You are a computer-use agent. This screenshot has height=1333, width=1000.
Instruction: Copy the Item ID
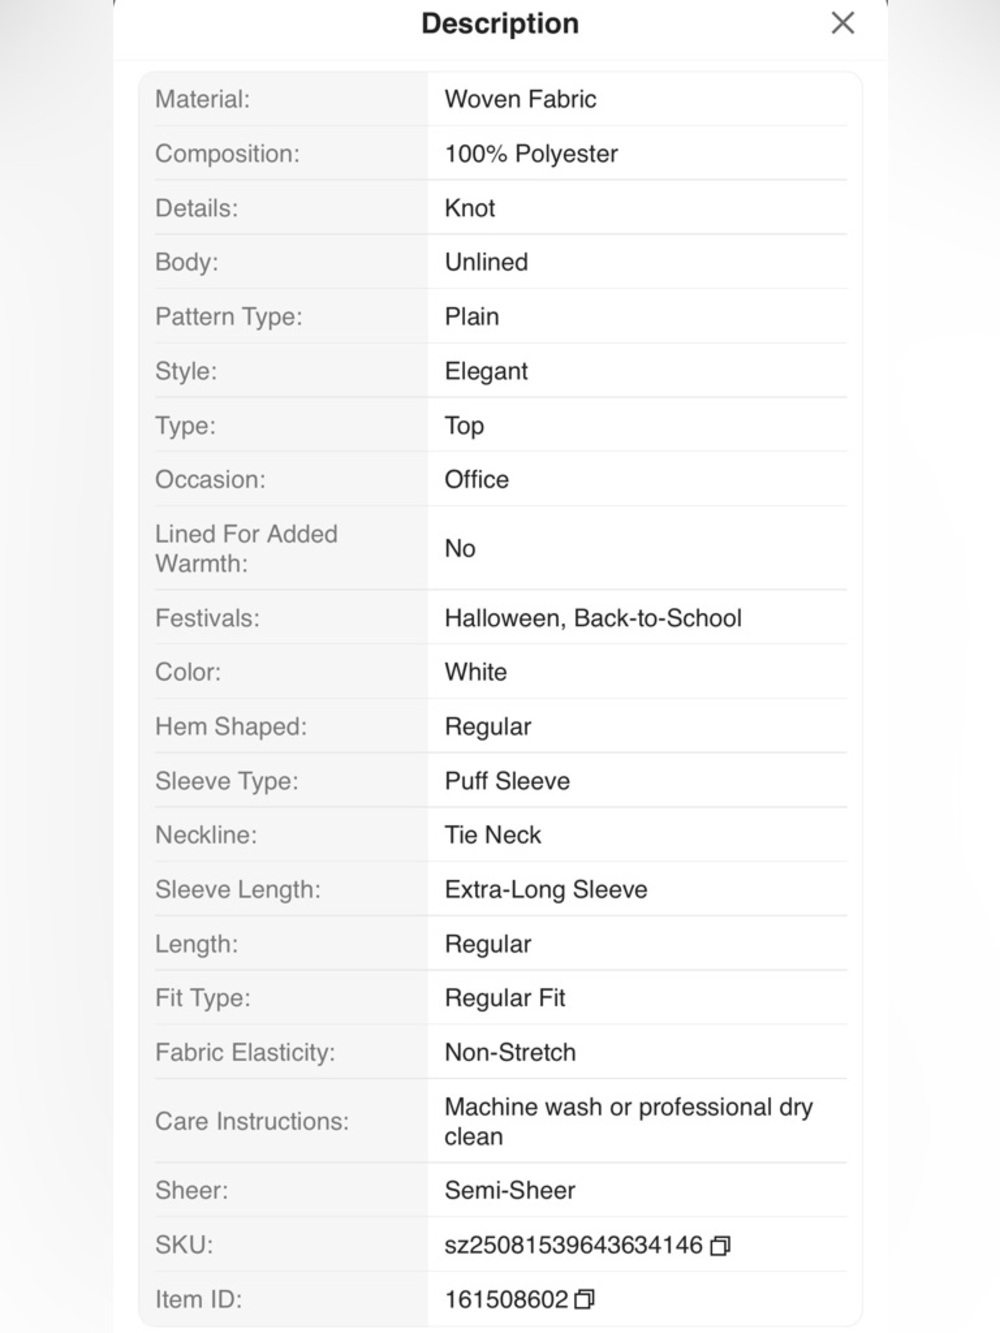(x=585, y=1300)
